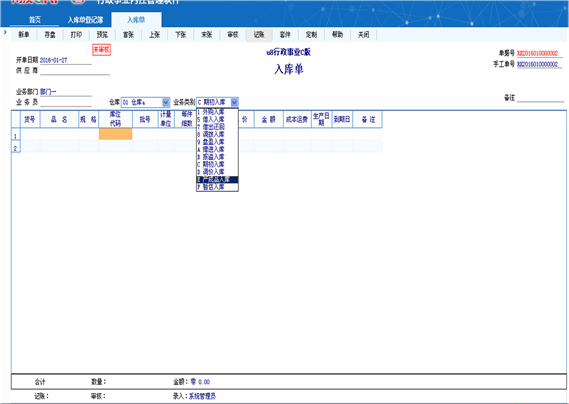Jump to last record with 末张
Viewport: 569px width, 404px height.
point(206,35)
